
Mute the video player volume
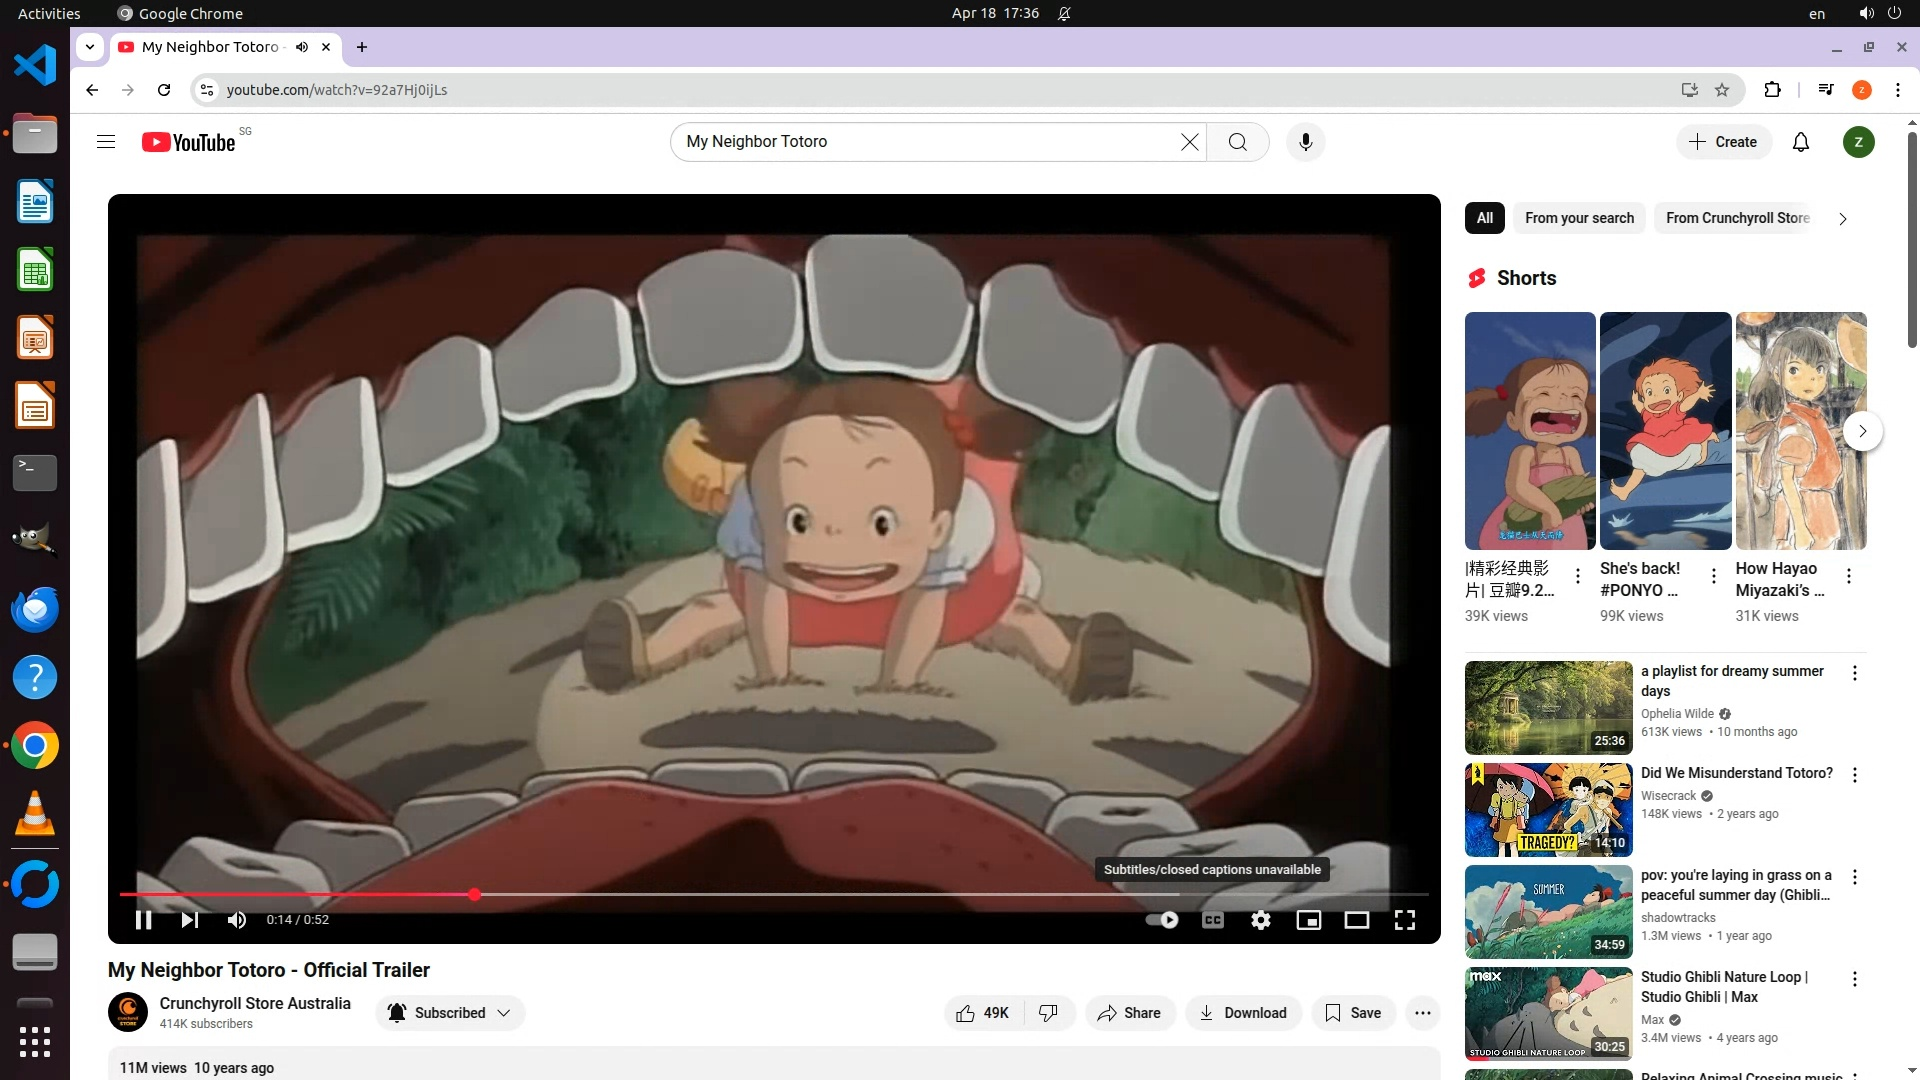pyautogui.click(x=237, y=920)
